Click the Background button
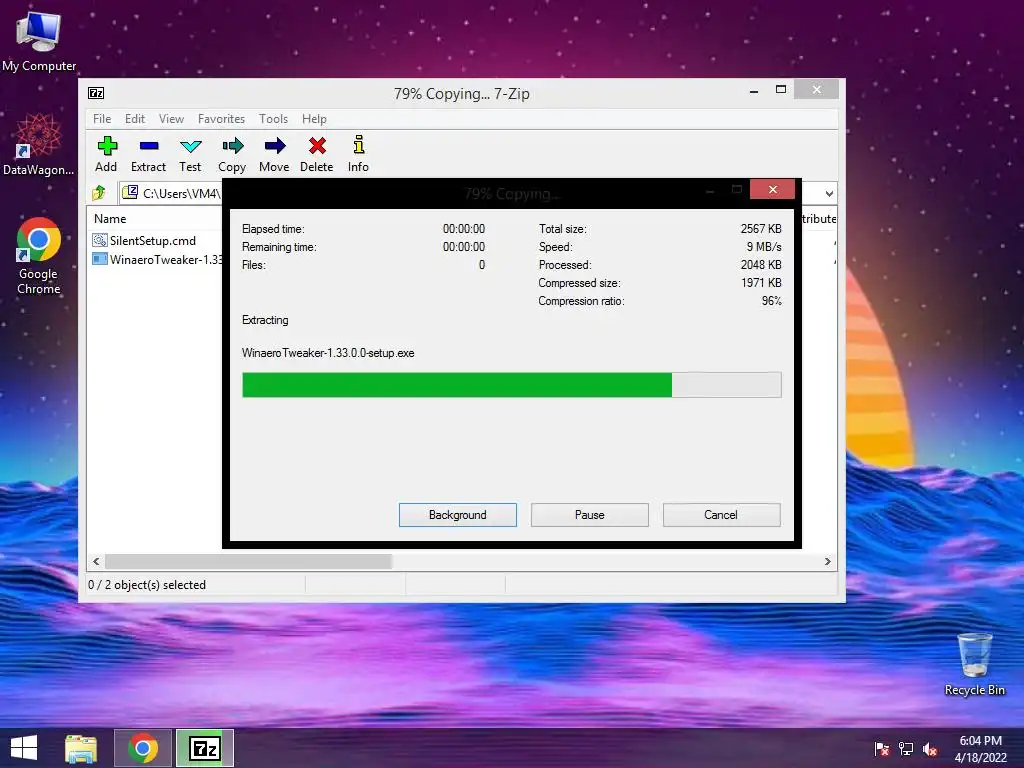The image size is (1024, 768). (x=458, y=515)
